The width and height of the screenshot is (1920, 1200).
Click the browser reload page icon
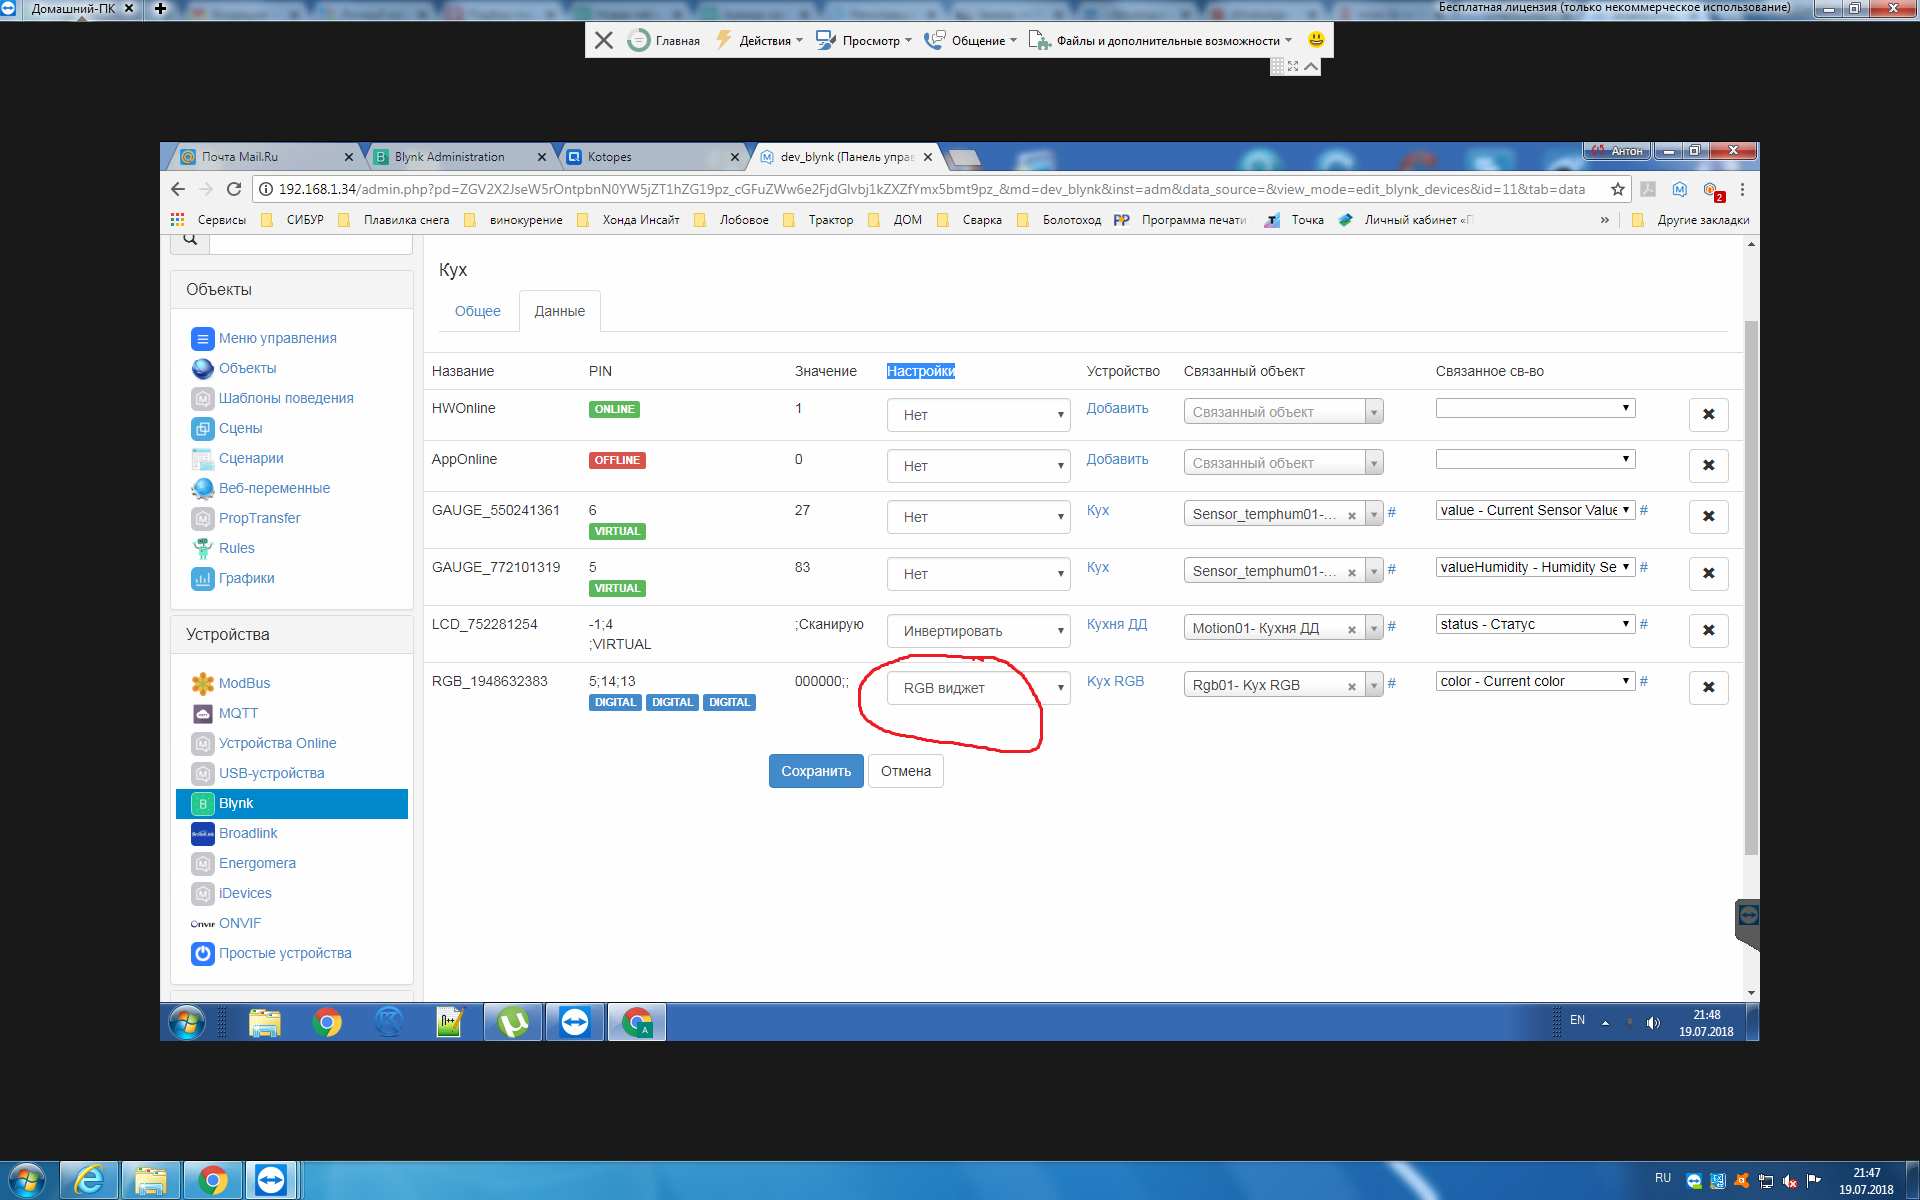pyautogui.click(x=234, y=189)
